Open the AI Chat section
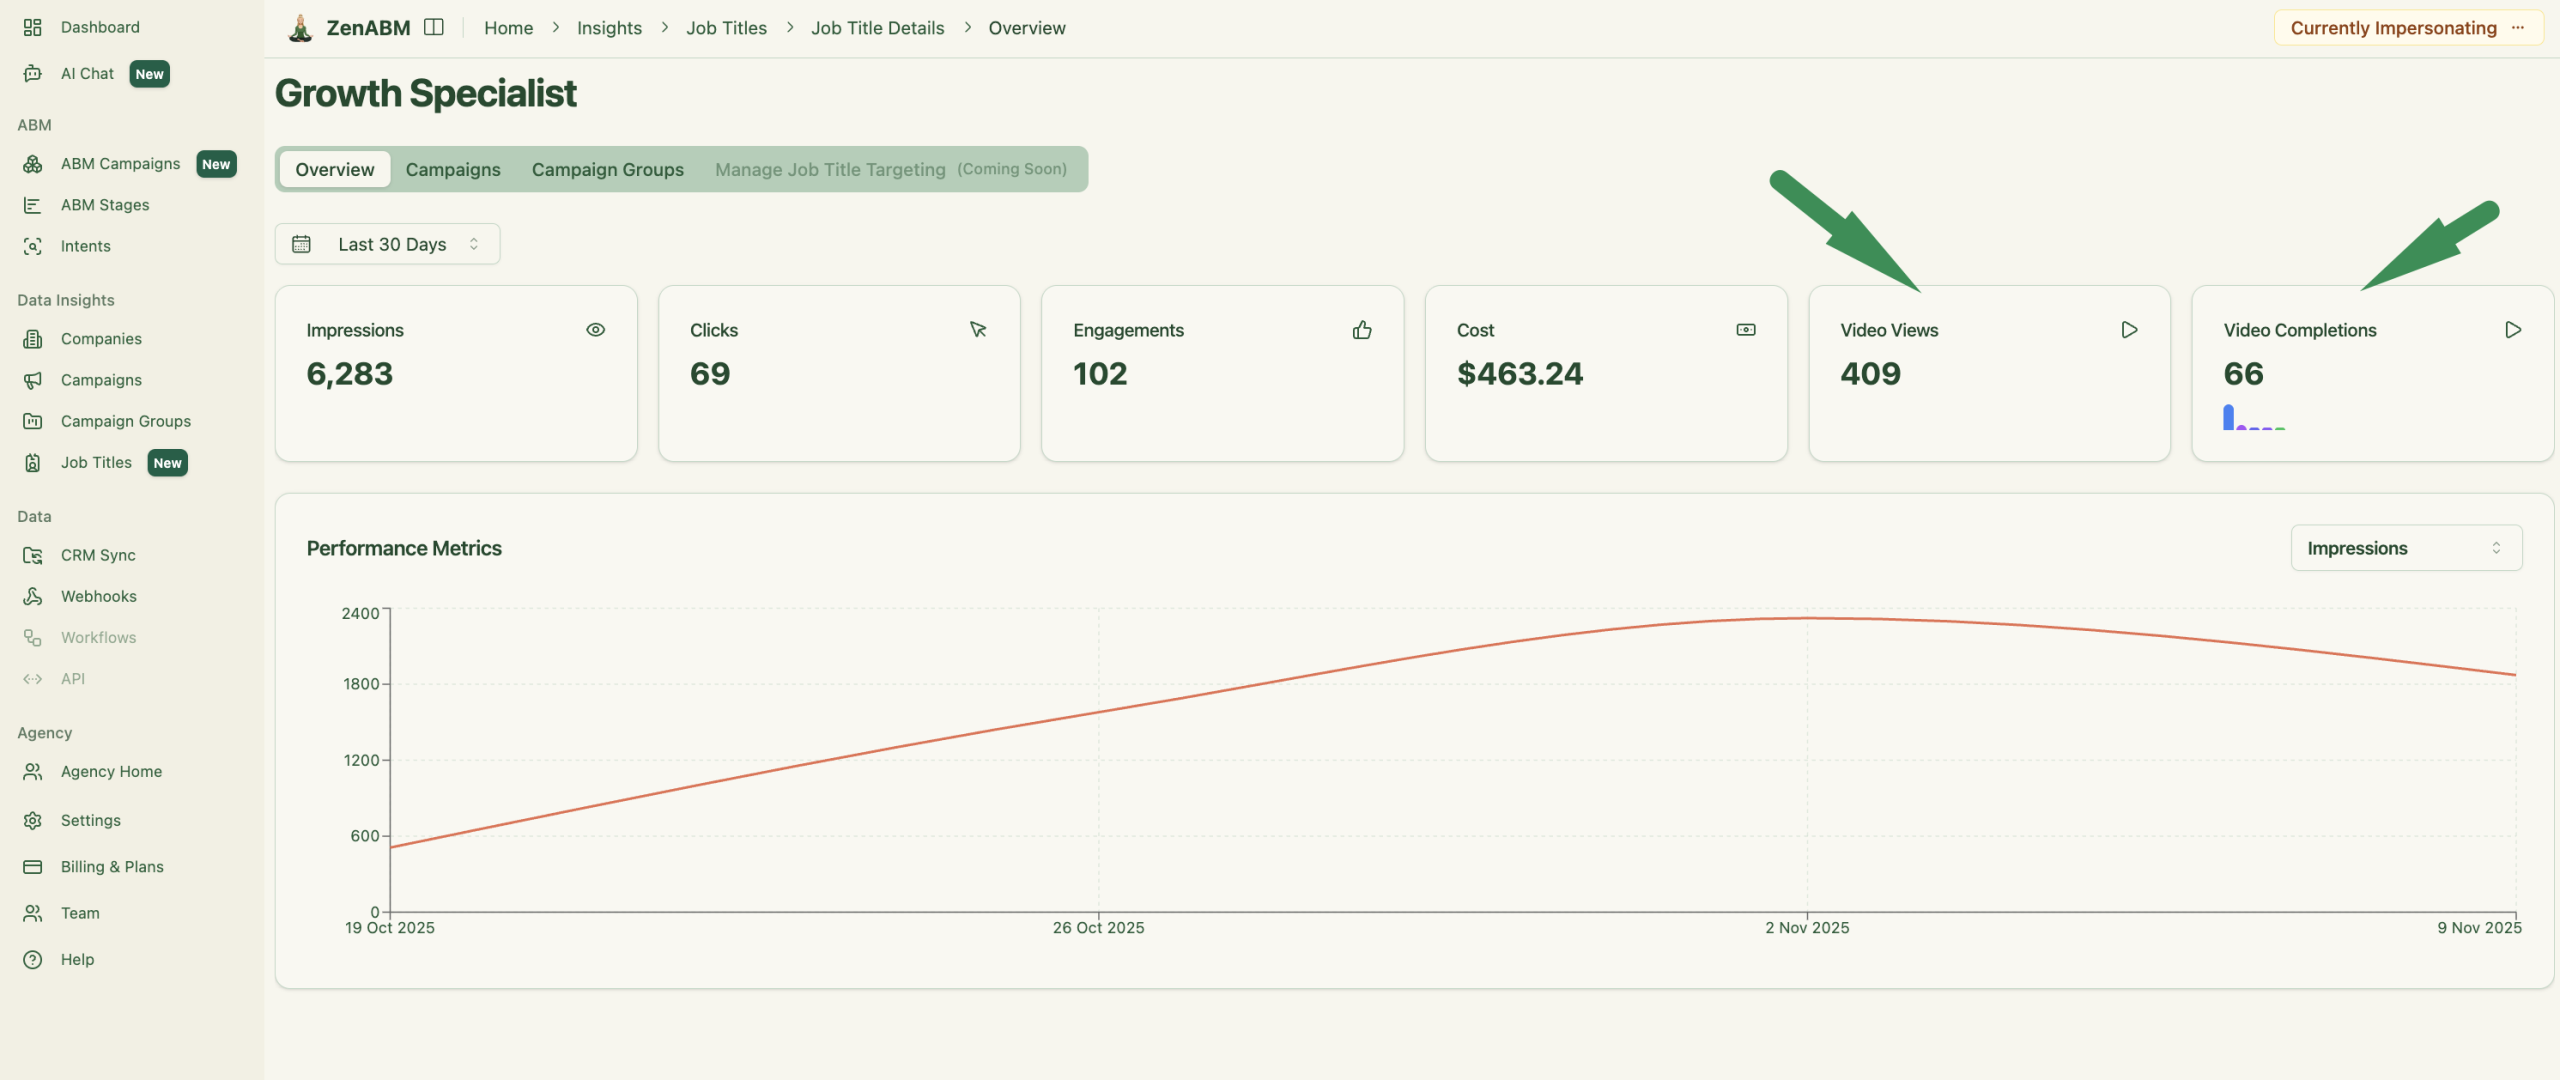This screenshot has height=1080, width=2560. [88, 72]
